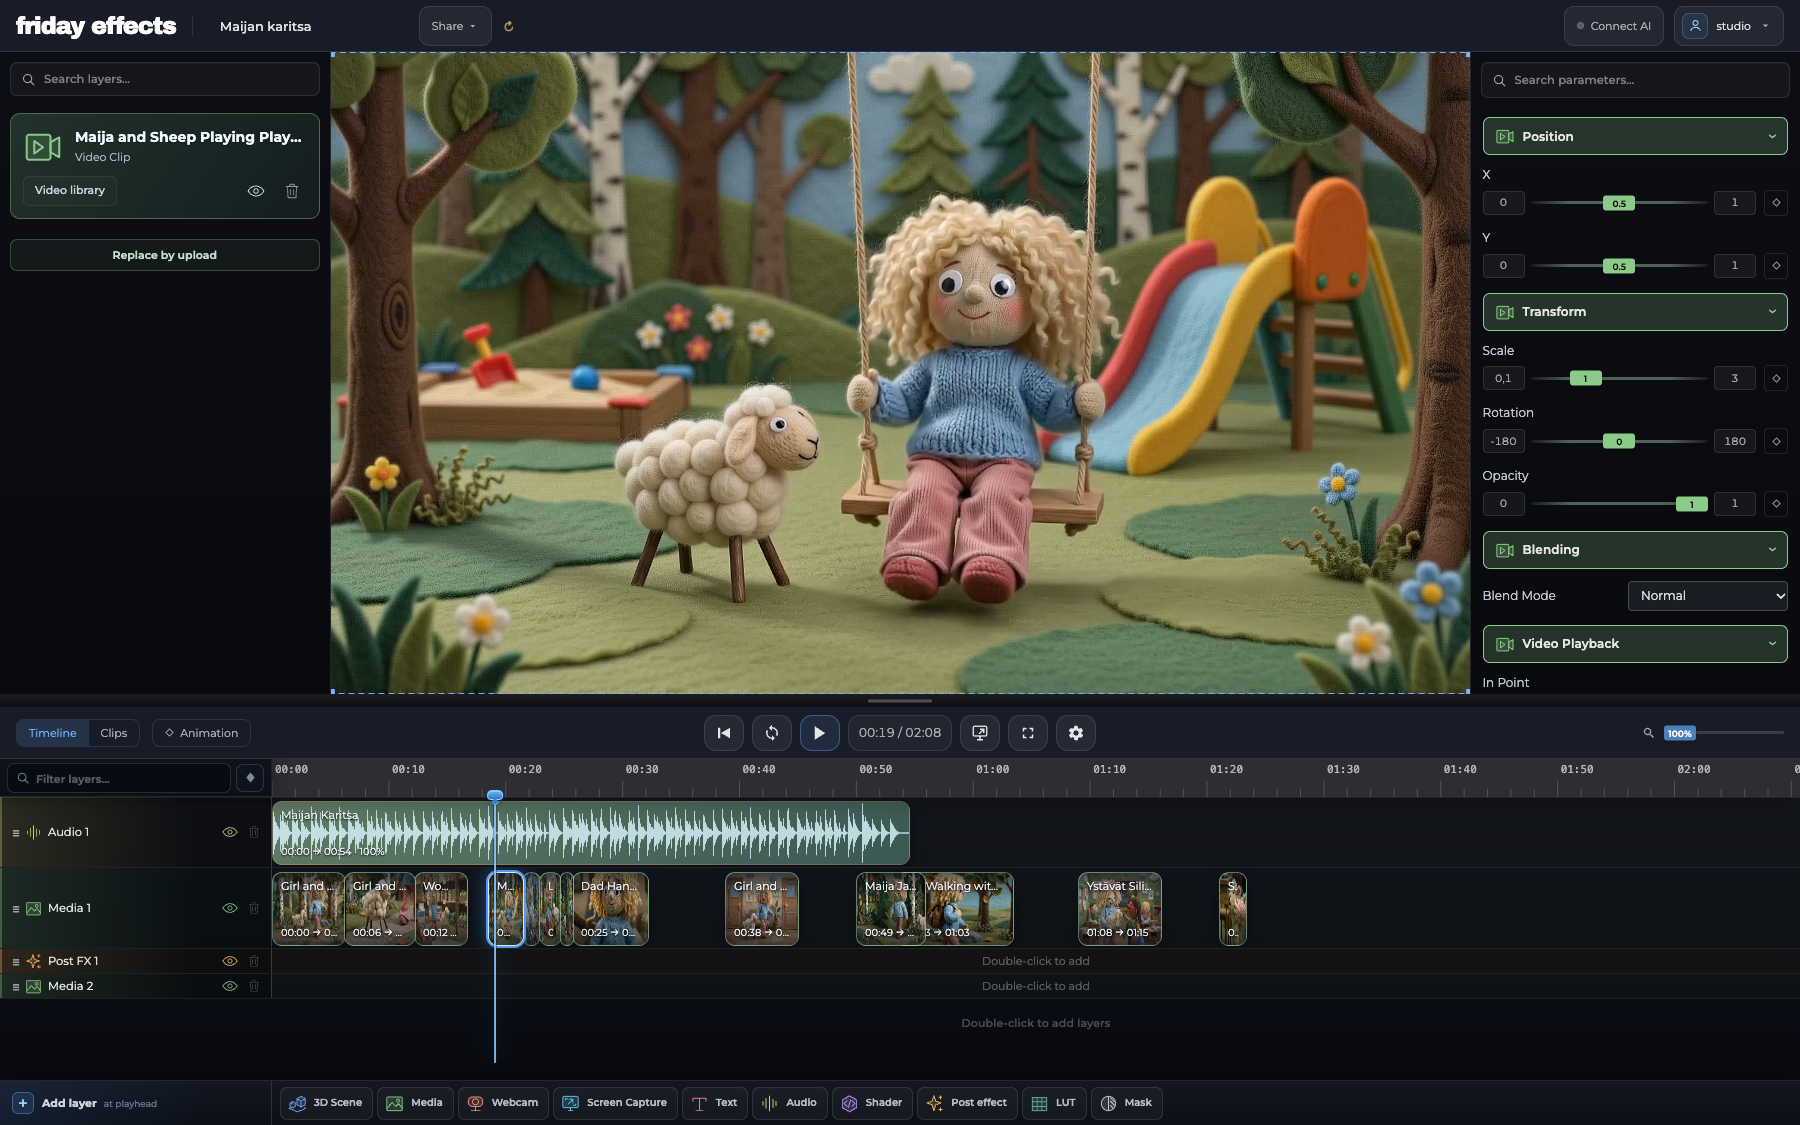Add a keyframe for Opacity
The image size is (1800, 1125).
click(x=1776, y=504)
